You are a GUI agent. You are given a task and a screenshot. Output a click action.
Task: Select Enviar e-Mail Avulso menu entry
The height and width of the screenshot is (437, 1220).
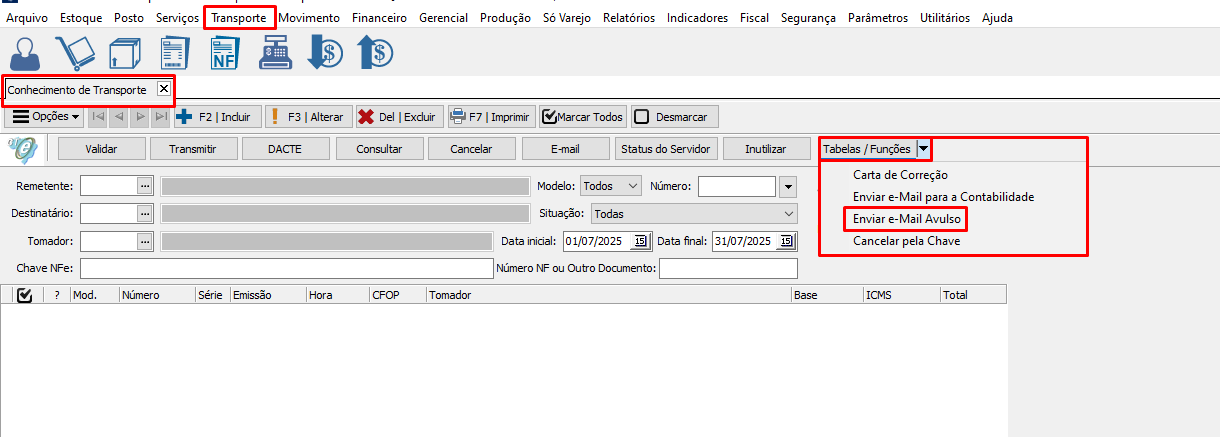click(x=907, y=219)
